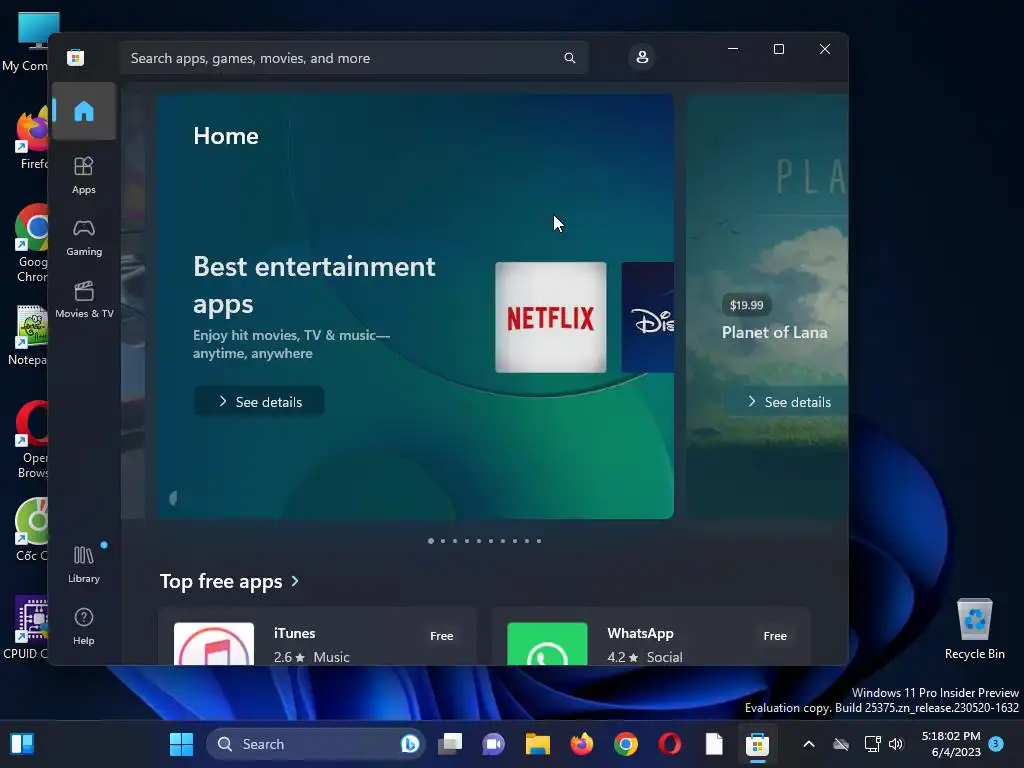Screen dimensions: 1024x768
Task: Focus the Store search box
Action: click(x=354, y=58)
